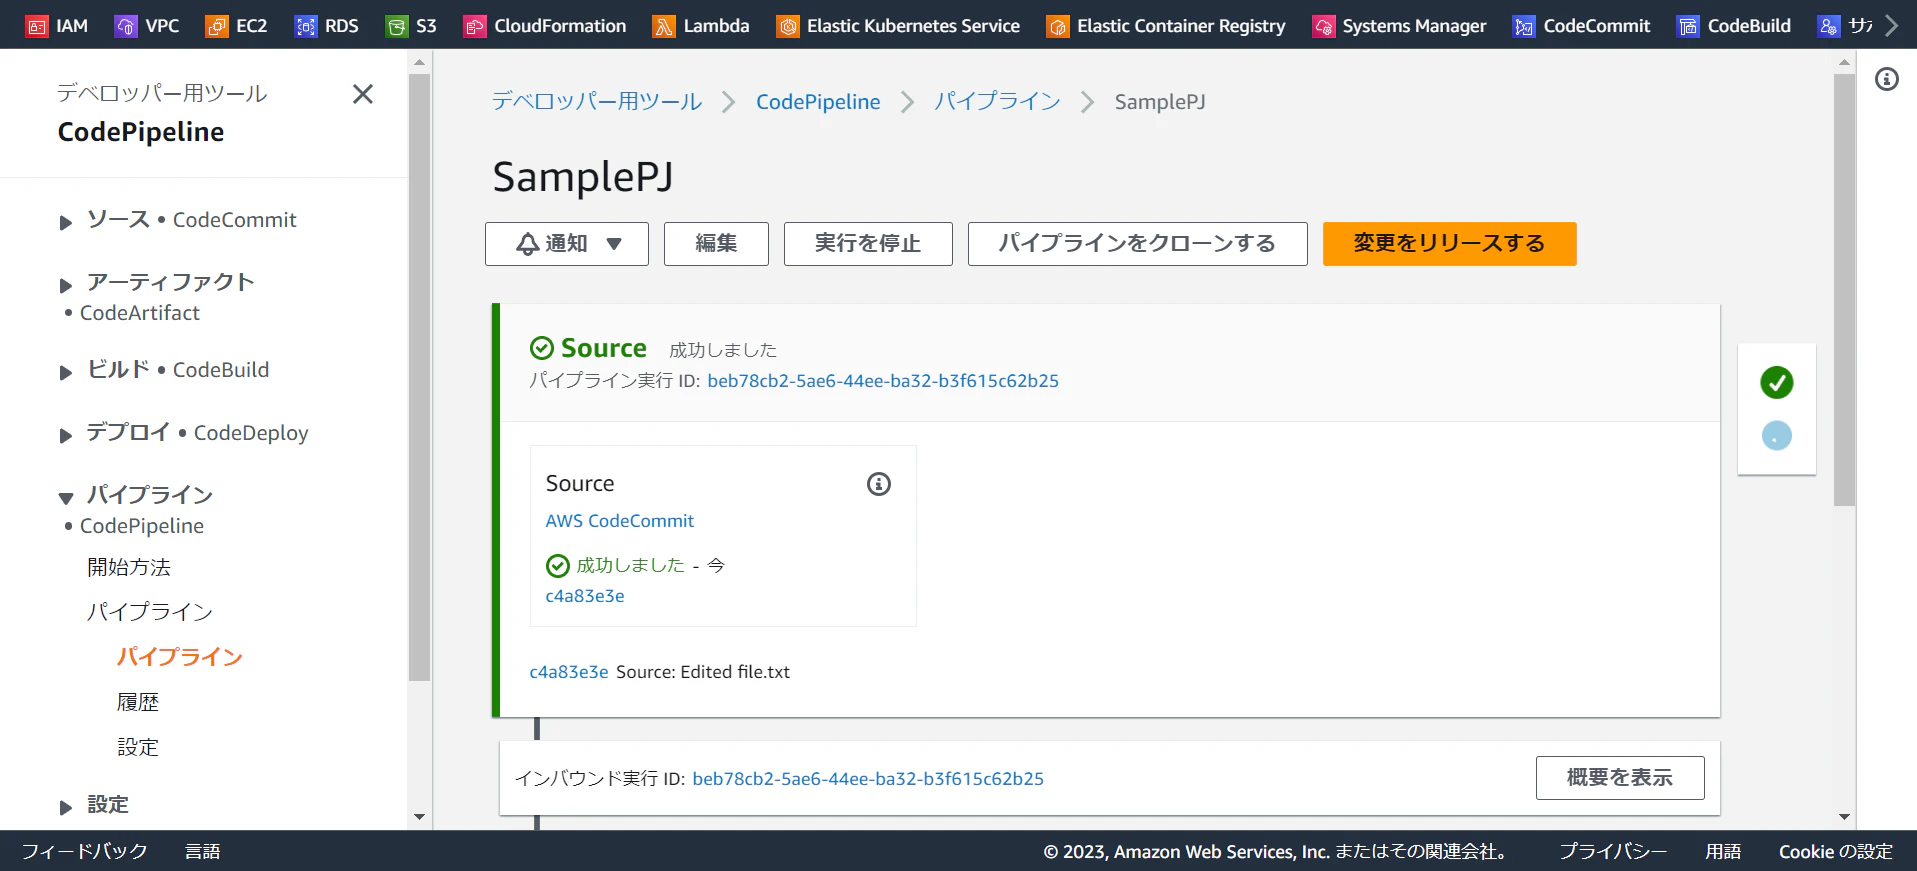Viewport: 1917px width, 871px height.
Task: Click the 実行を停止 button
Action: (868, 244)
